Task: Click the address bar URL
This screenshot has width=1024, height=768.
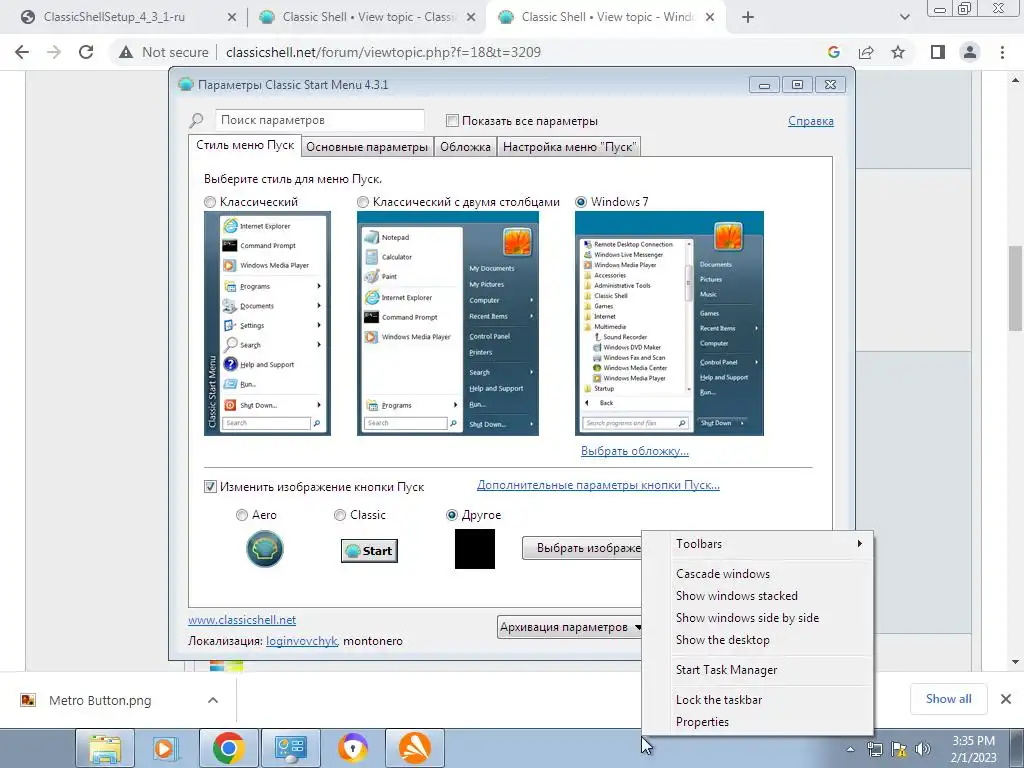Action: pos(383,52)
